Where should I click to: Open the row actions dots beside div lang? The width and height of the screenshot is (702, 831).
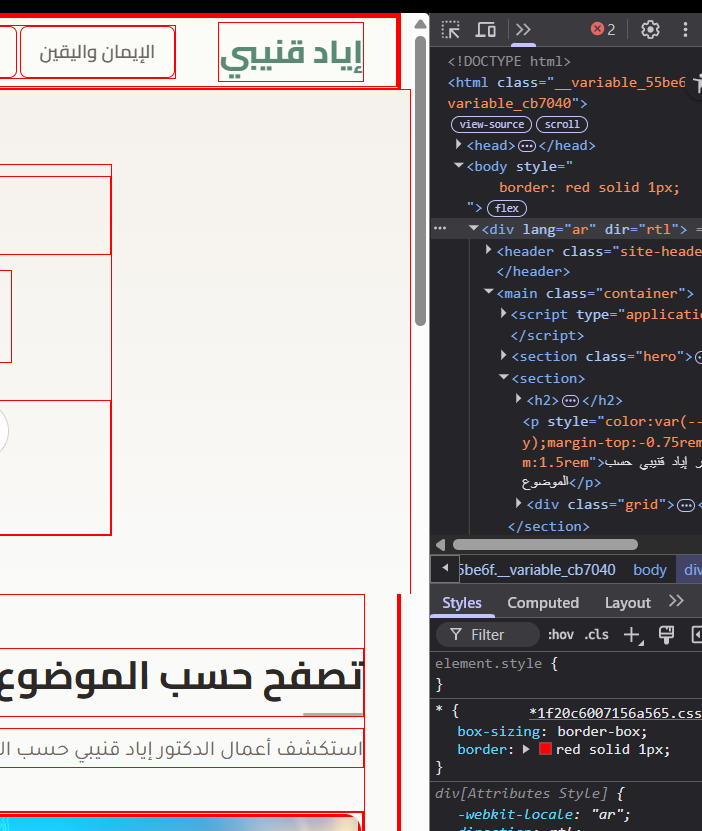click(440, 228)
